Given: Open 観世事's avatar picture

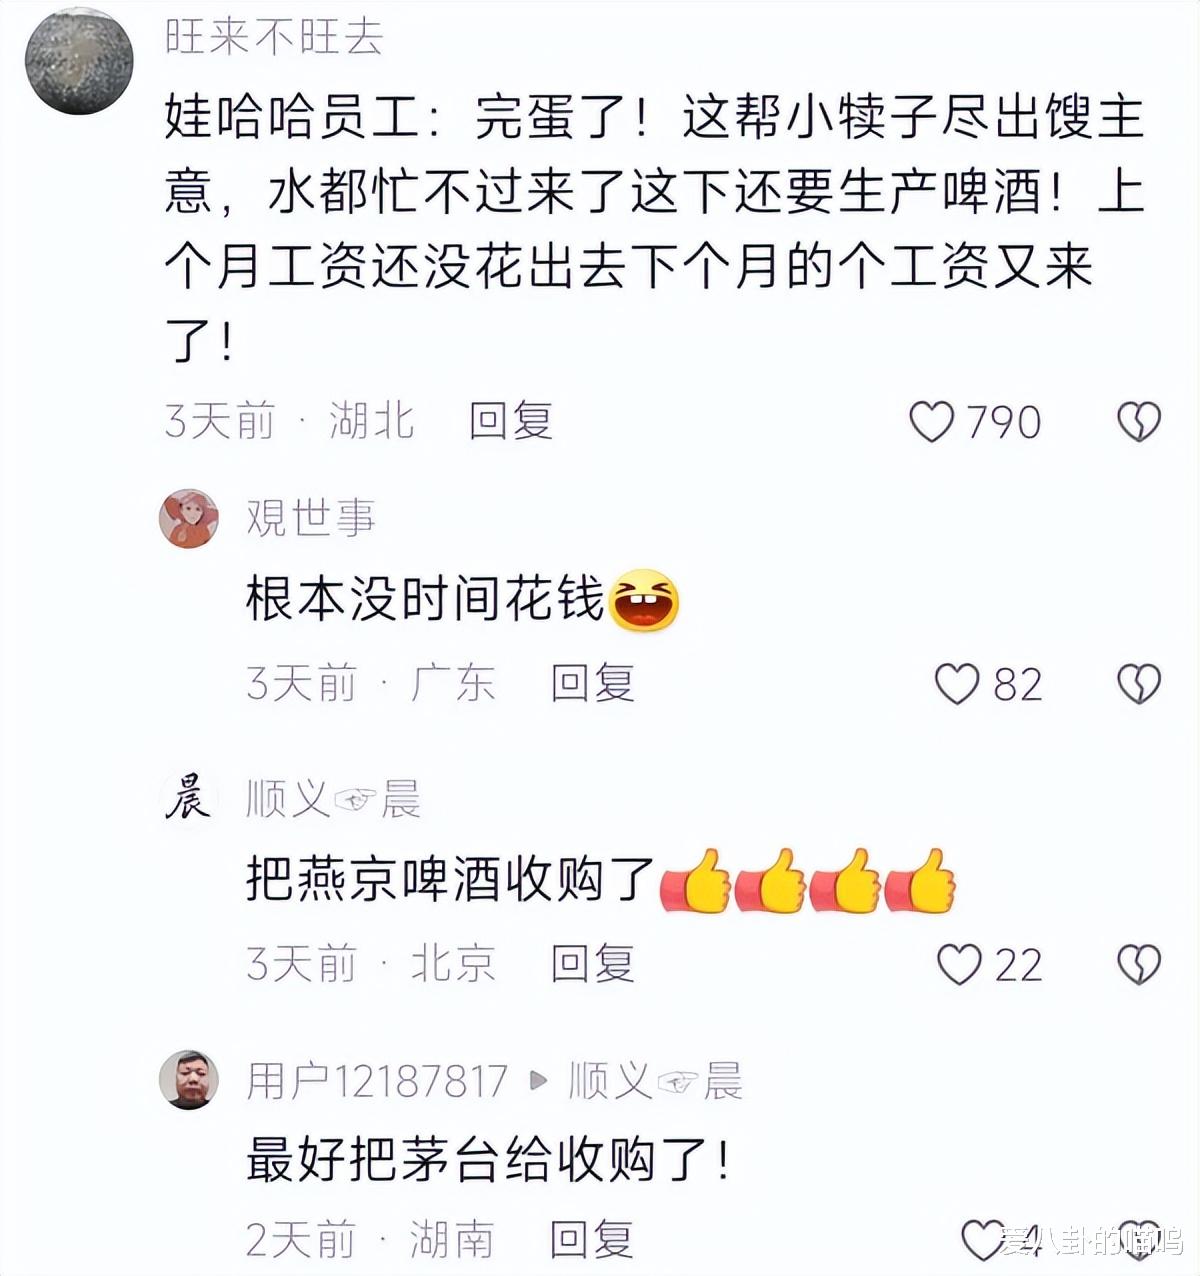Looking at the screenshot, I should click(x=189, y=518).
